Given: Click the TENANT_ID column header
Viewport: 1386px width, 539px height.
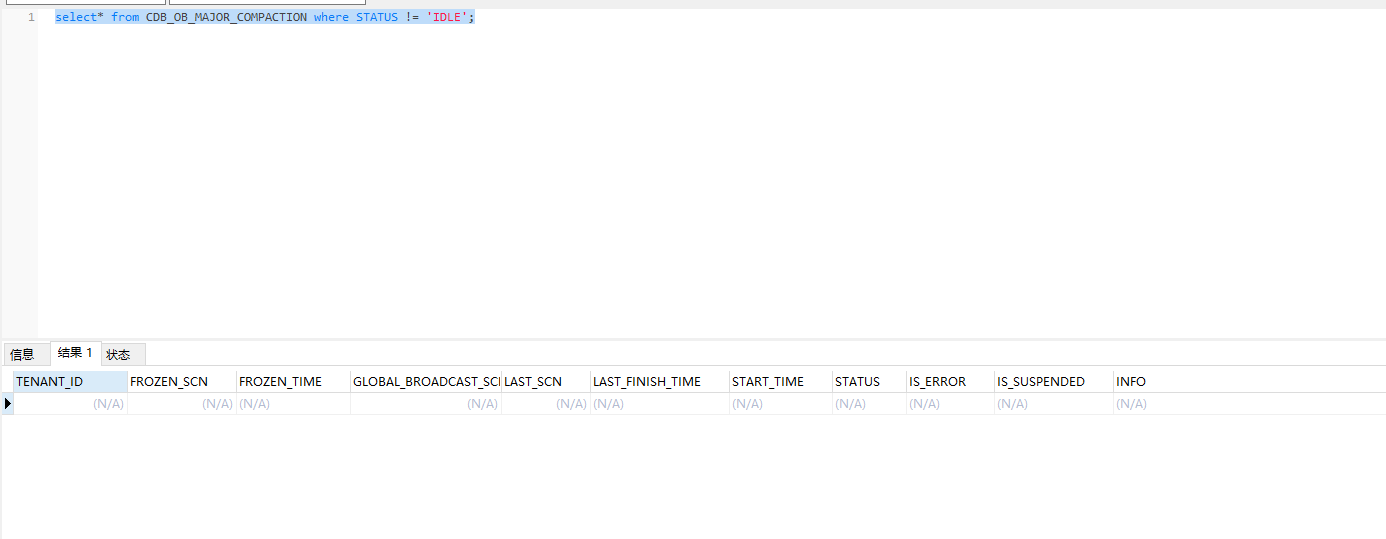Looking at the screenshot, I should [71, 381].
